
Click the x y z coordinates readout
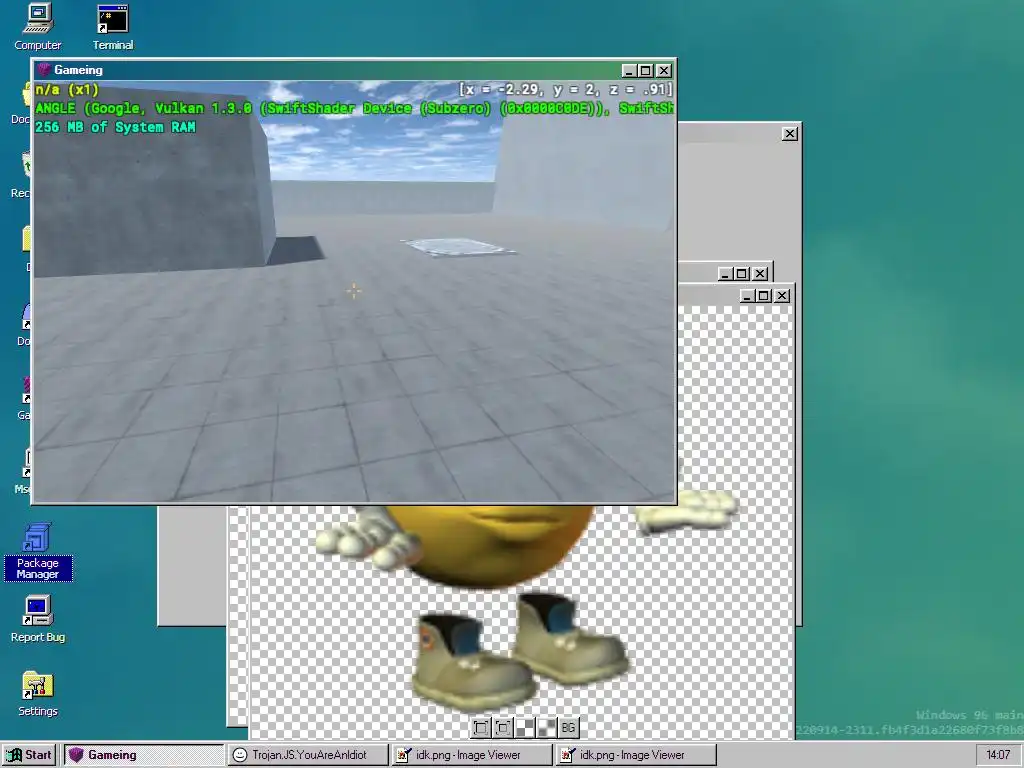[x=566, y=89]
